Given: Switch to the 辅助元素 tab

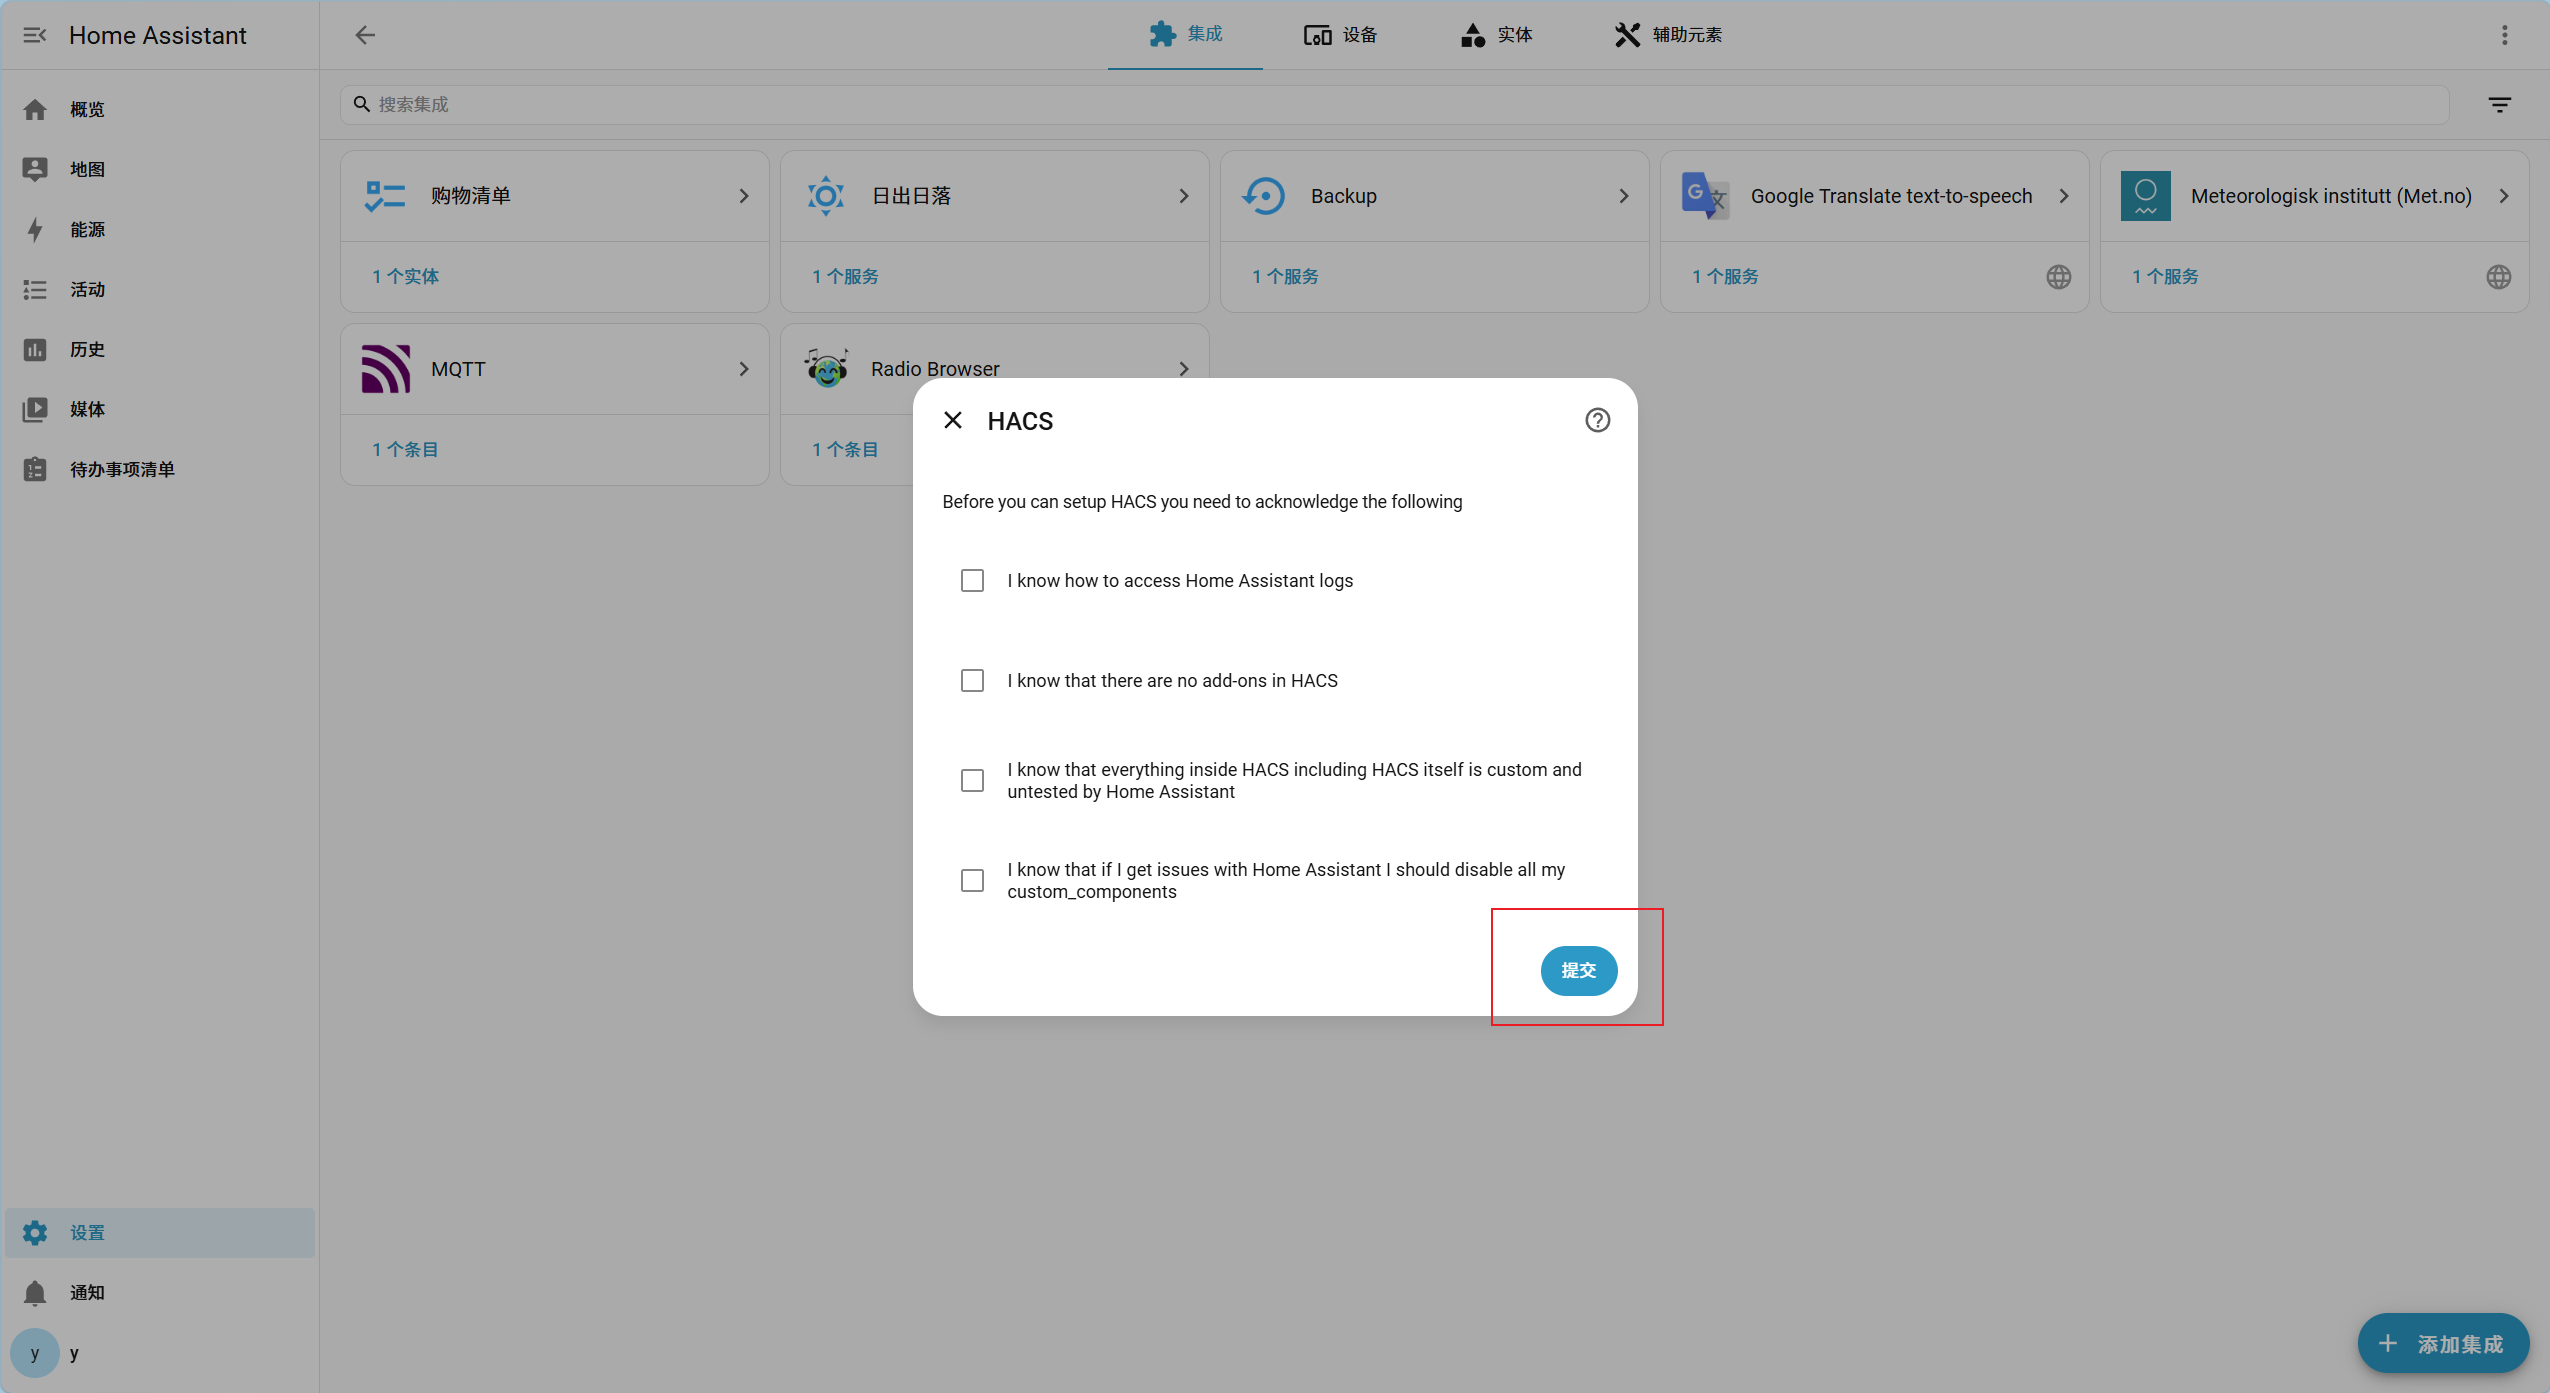Looking at the screenshot, I should [1668, 35].
